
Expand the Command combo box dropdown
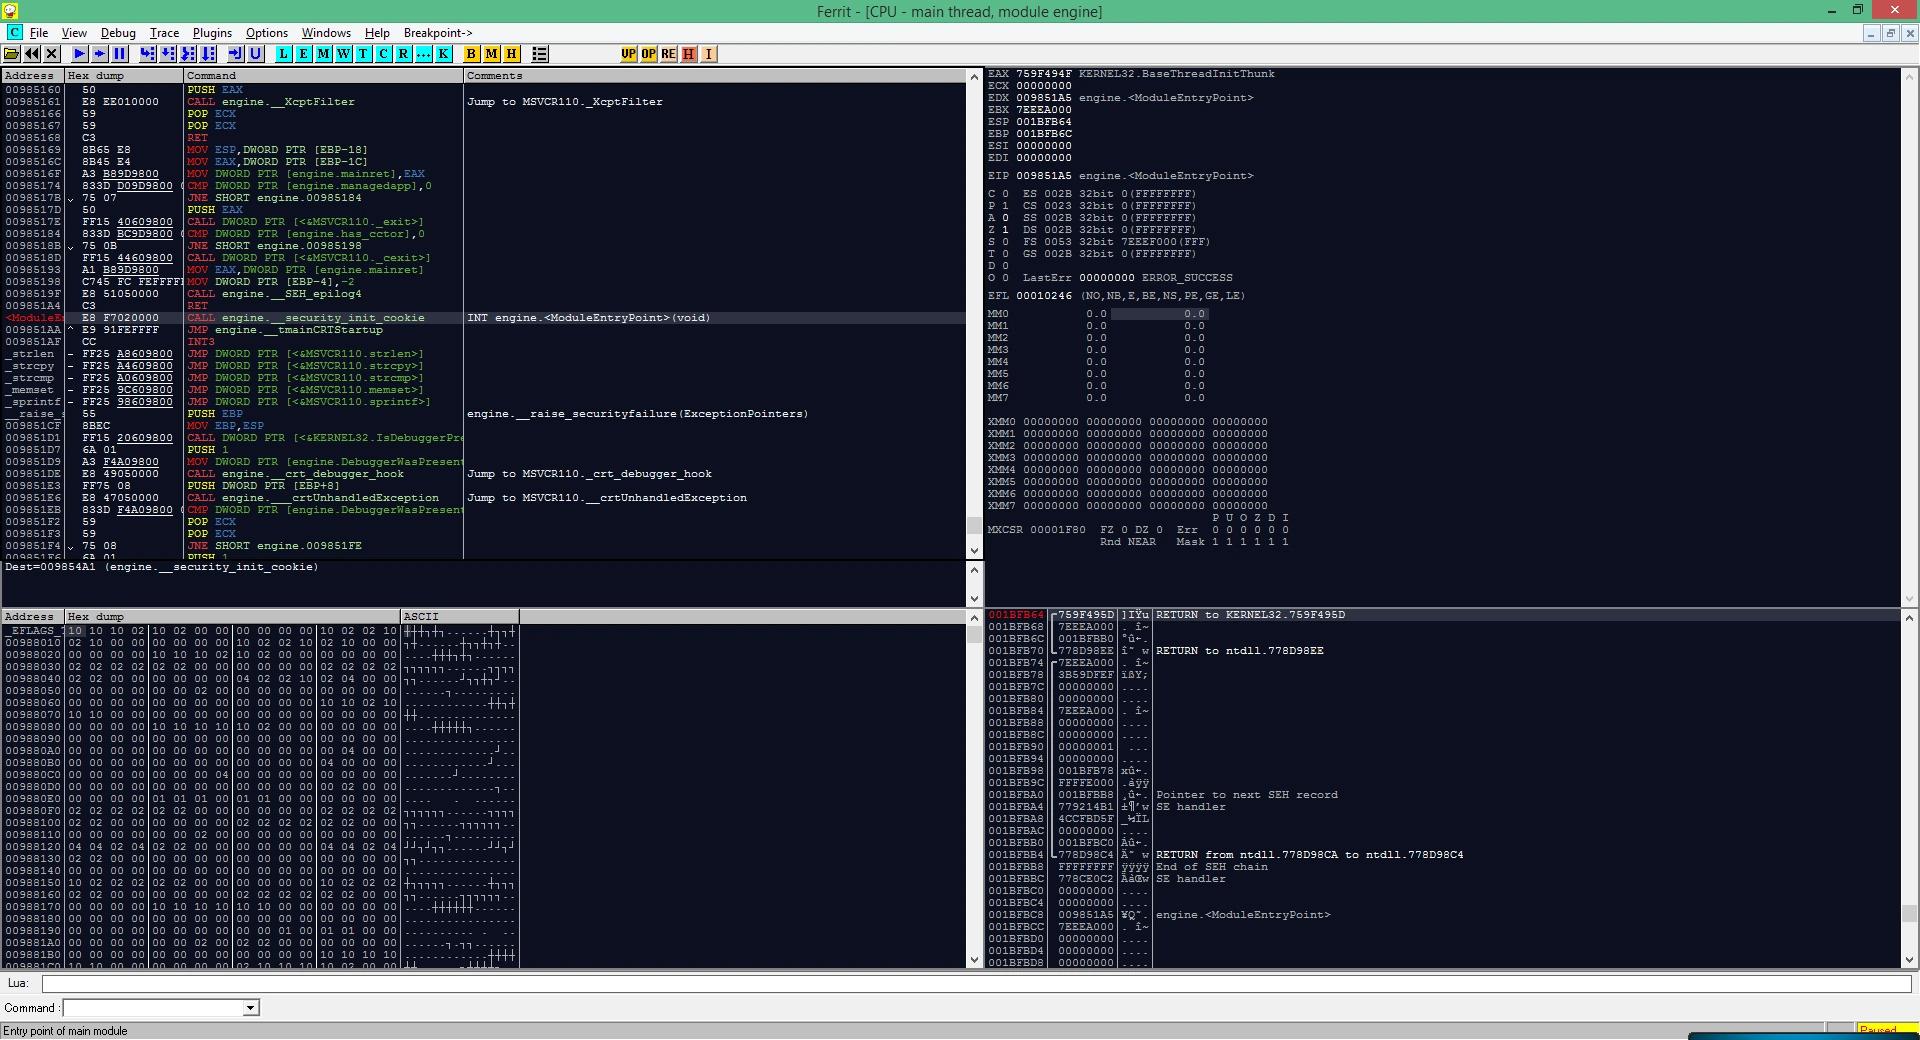tap(251, 1008)
